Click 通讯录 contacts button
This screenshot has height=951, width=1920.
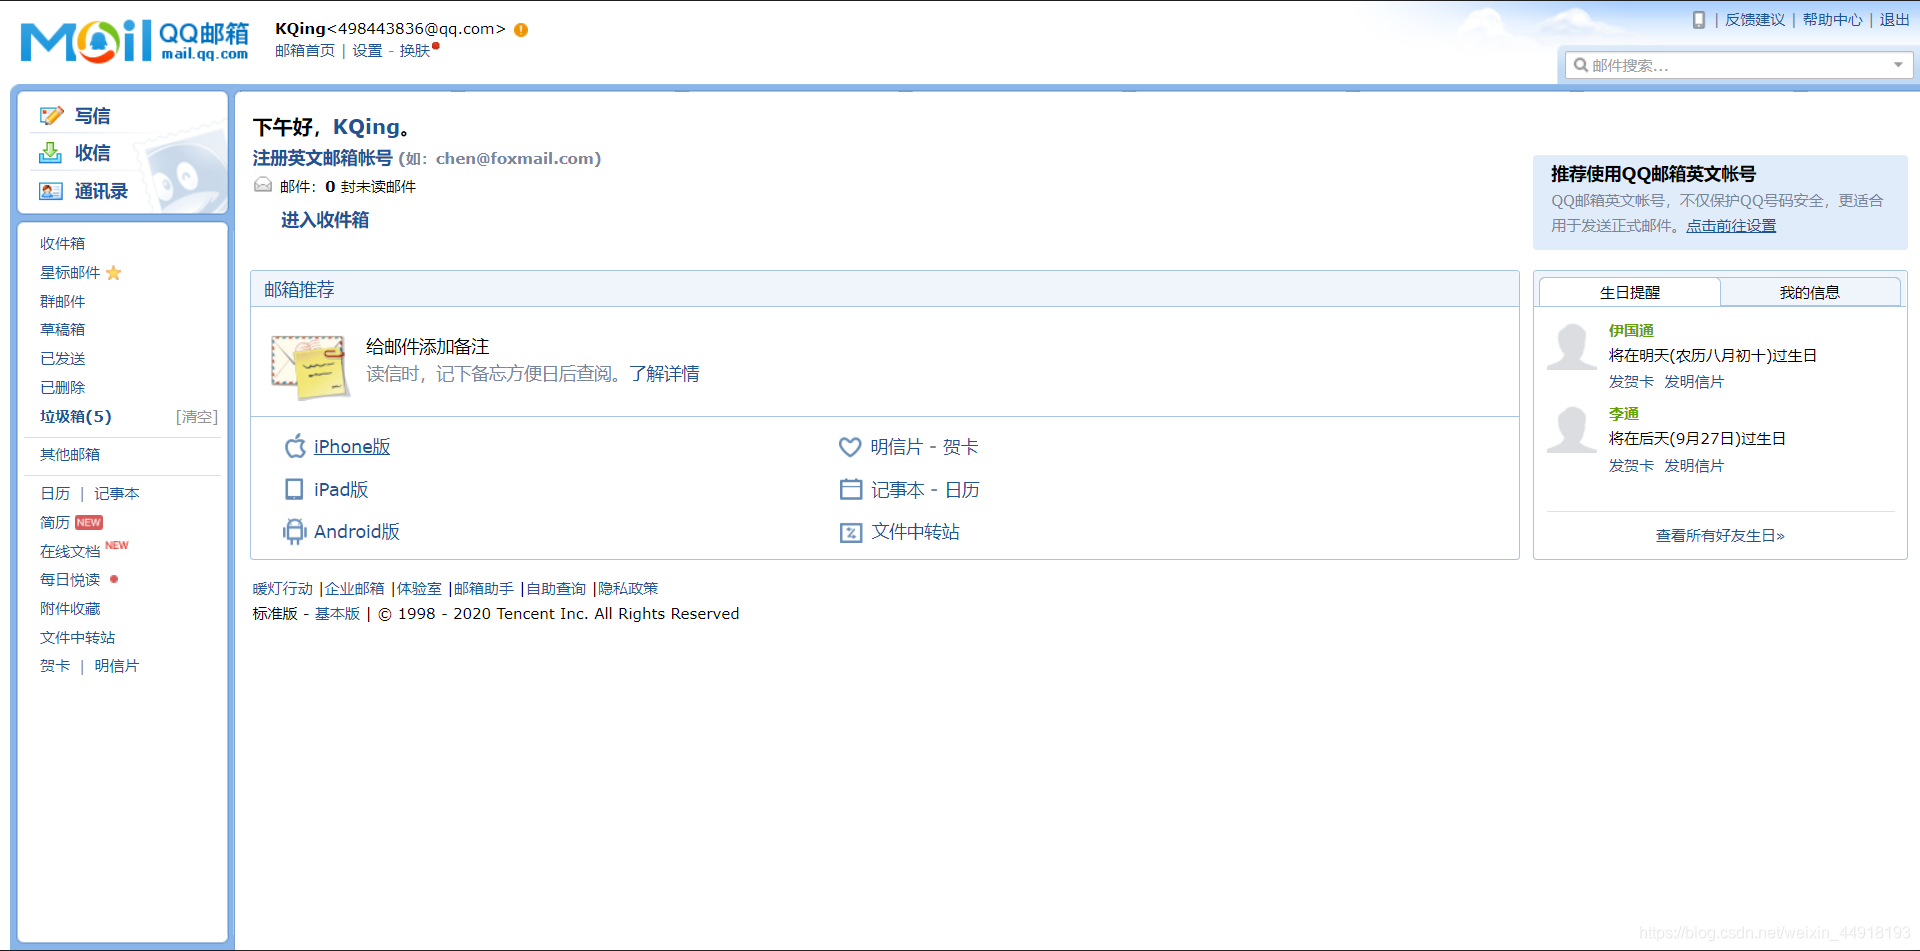coord(101,191)
